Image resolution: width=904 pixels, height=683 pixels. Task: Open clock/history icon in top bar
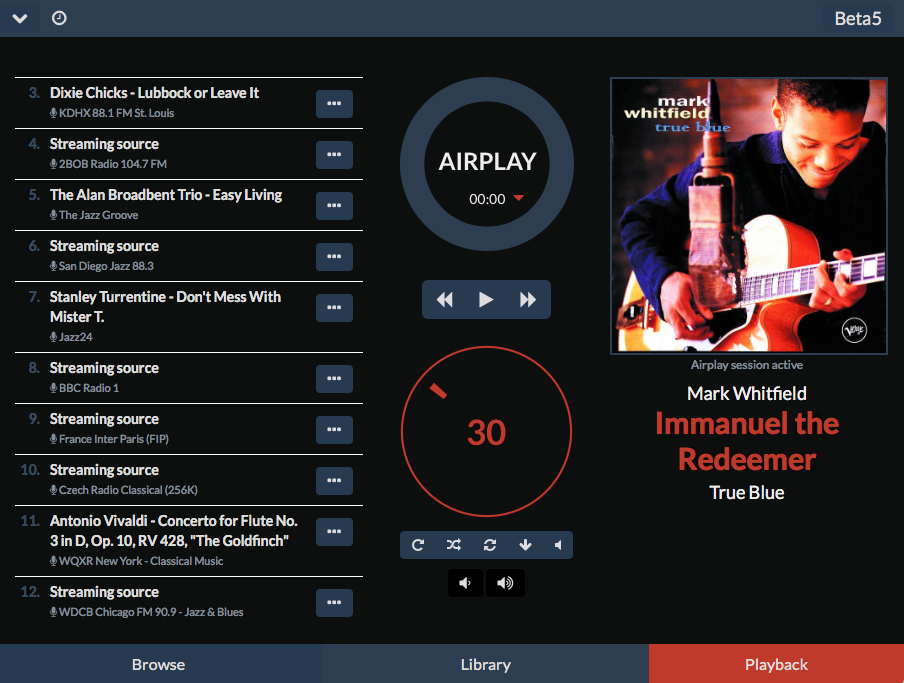tap(59, 18)
